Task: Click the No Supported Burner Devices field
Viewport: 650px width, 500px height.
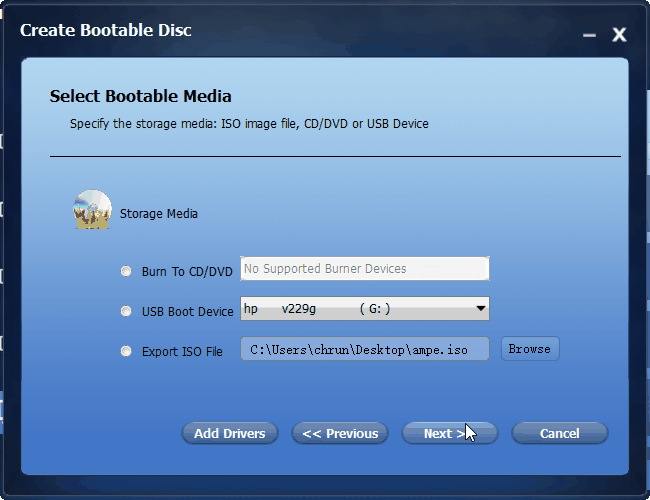Action: pyautogui.click(x=365, y=269)
